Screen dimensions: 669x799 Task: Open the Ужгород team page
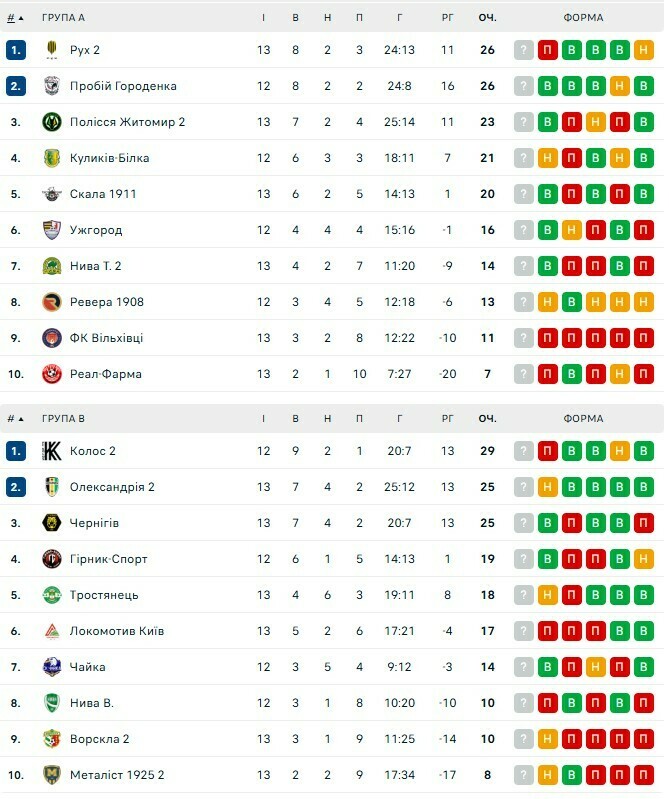click(96, 230)
